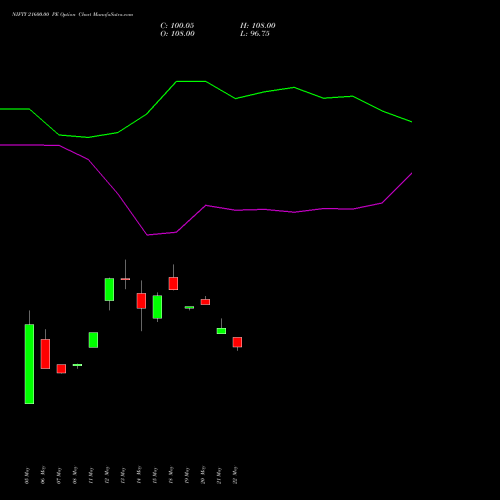Click the 08 May date label

tap(75, 475)
